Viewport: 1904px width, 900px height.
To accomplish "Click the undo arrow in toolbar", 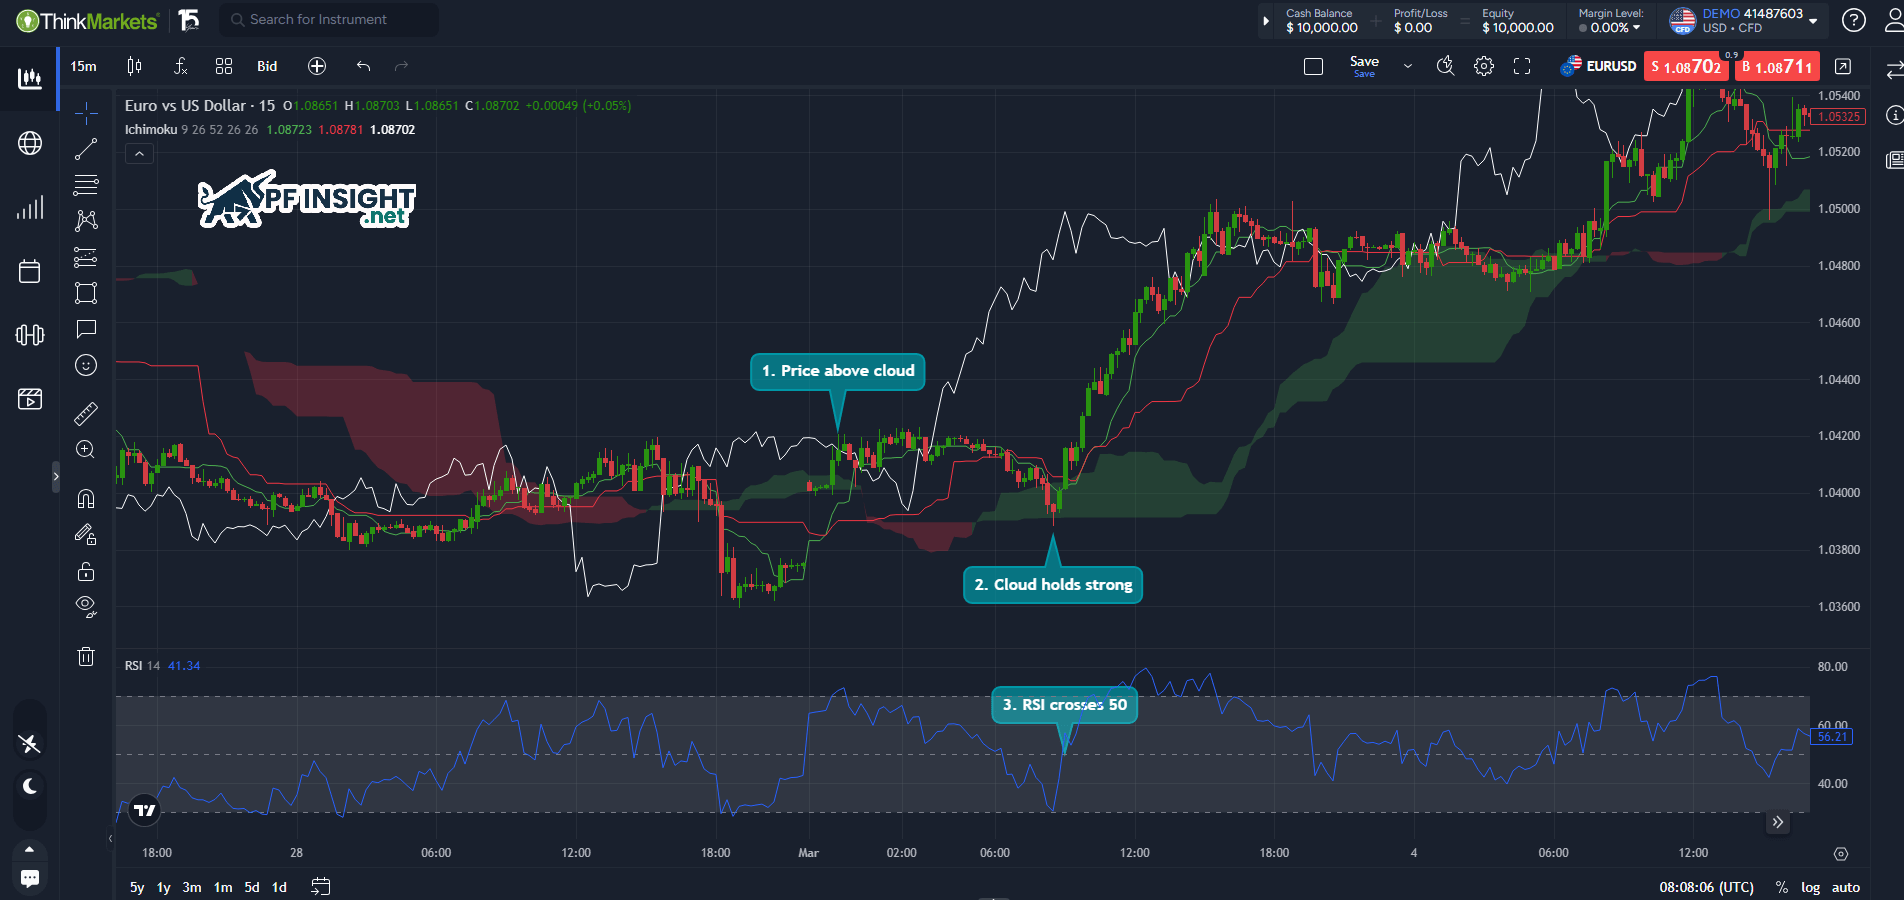I will click(x=363, y=66).
